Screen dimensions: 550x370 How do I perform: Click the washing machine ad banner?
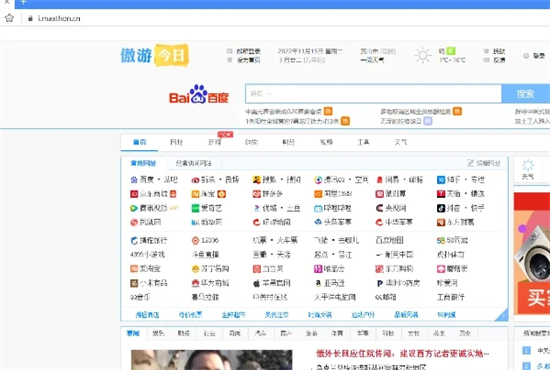click(x=532, y=254)
